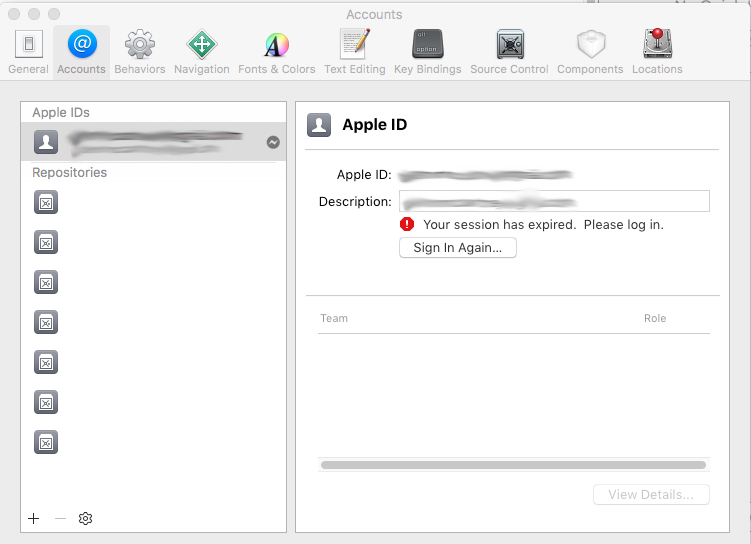Click the horizontal scrollbar under team table
The image size is (751, 544).
point(513,465)
